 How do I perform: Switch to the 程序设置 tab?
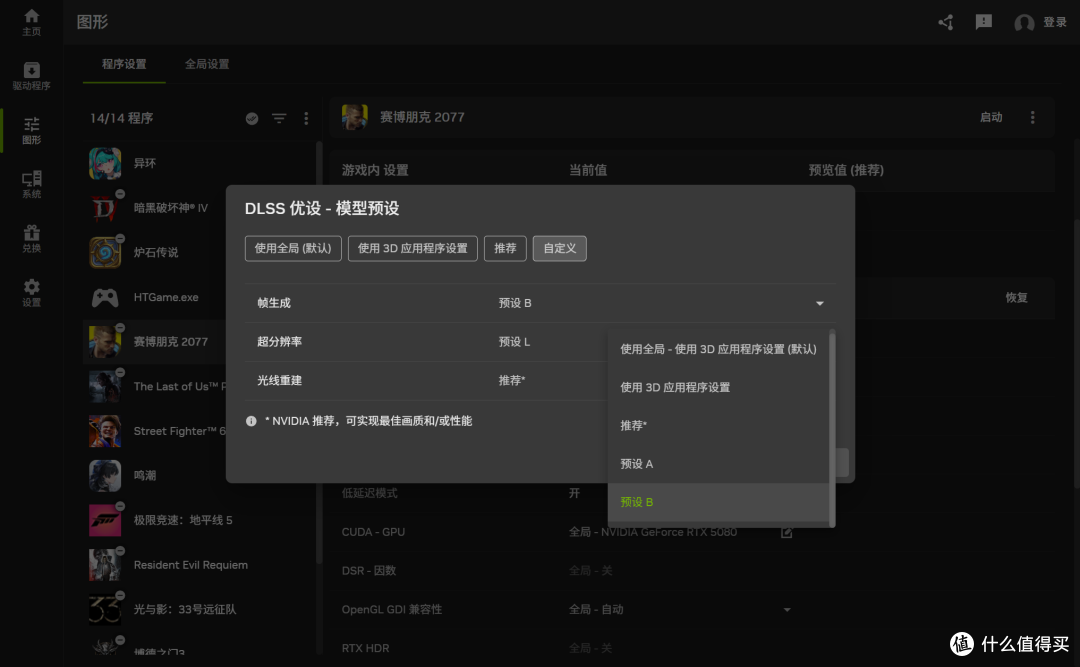point(124,64)
